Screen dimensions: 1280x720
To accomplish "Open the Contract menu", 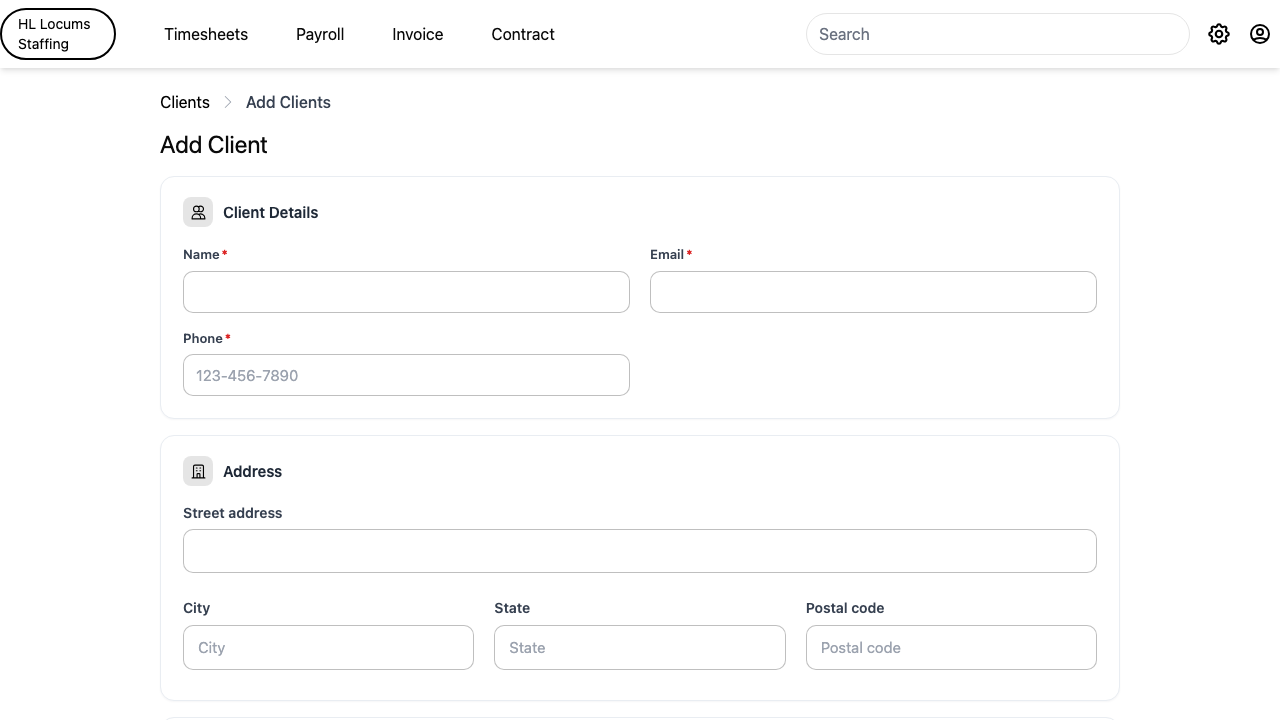I will coord(523,34).
